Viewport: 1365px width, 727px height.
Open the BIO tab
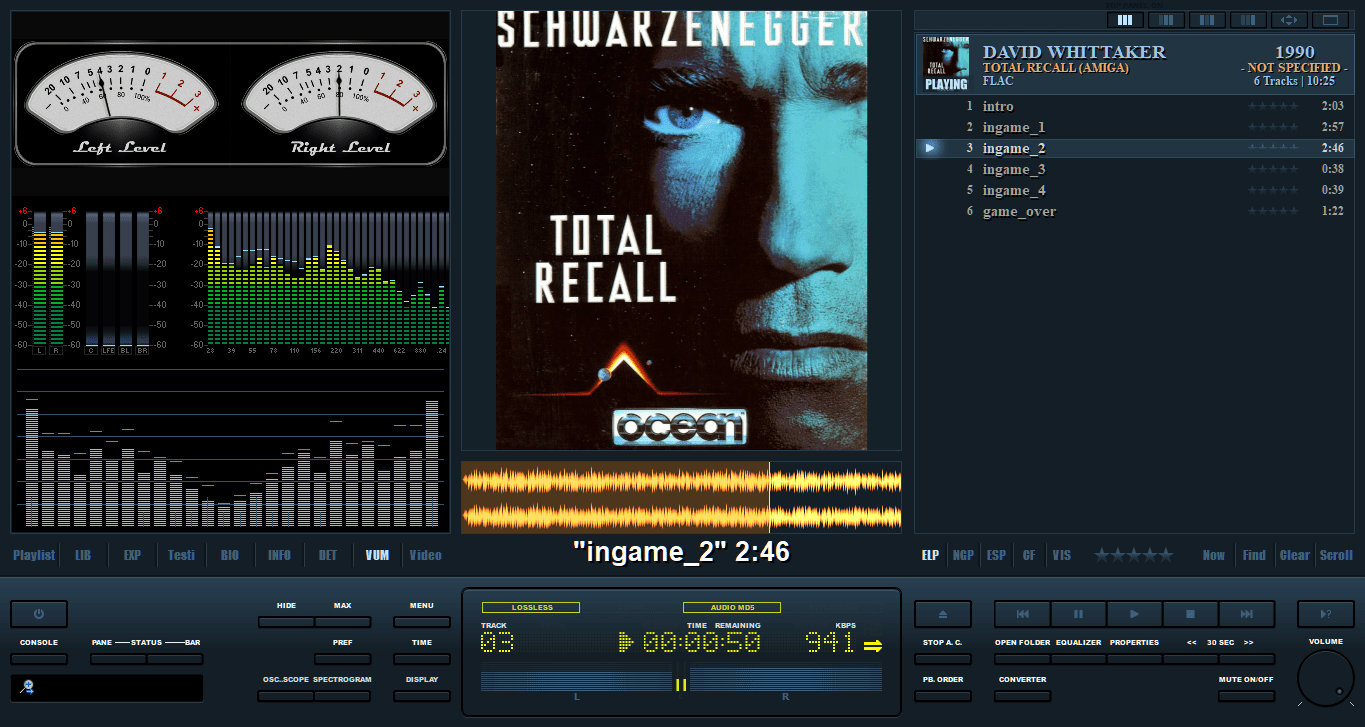(230, 555)
